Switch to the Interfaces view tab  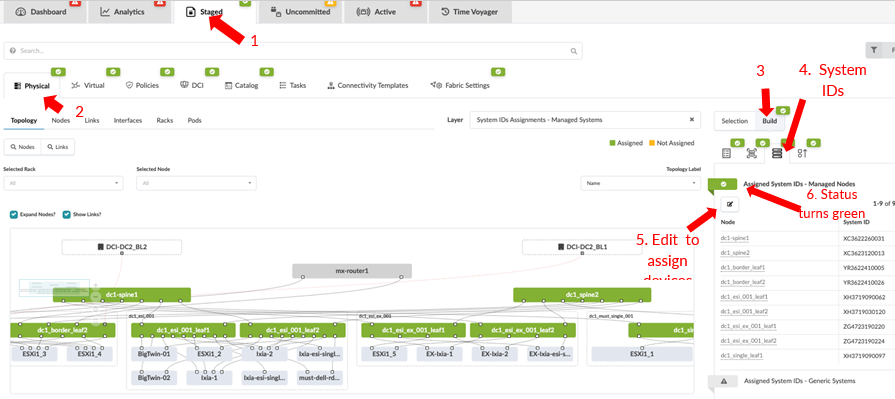[x=128, y=120]
